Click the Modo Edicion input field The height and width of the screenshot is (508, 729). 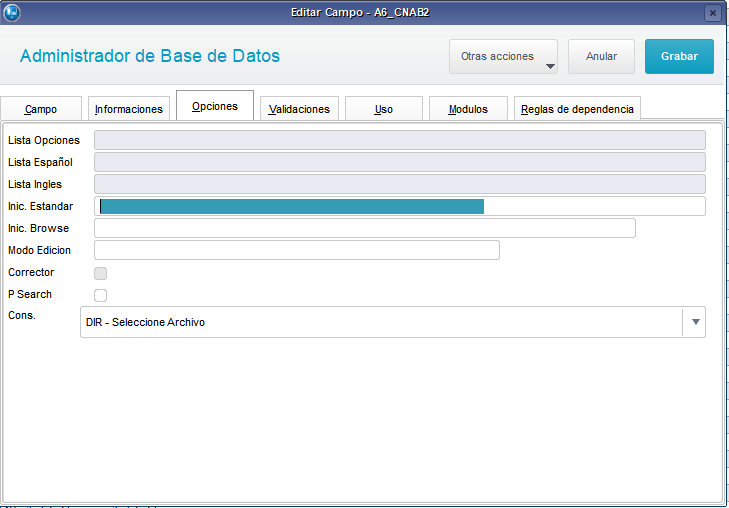coord(297,250)
